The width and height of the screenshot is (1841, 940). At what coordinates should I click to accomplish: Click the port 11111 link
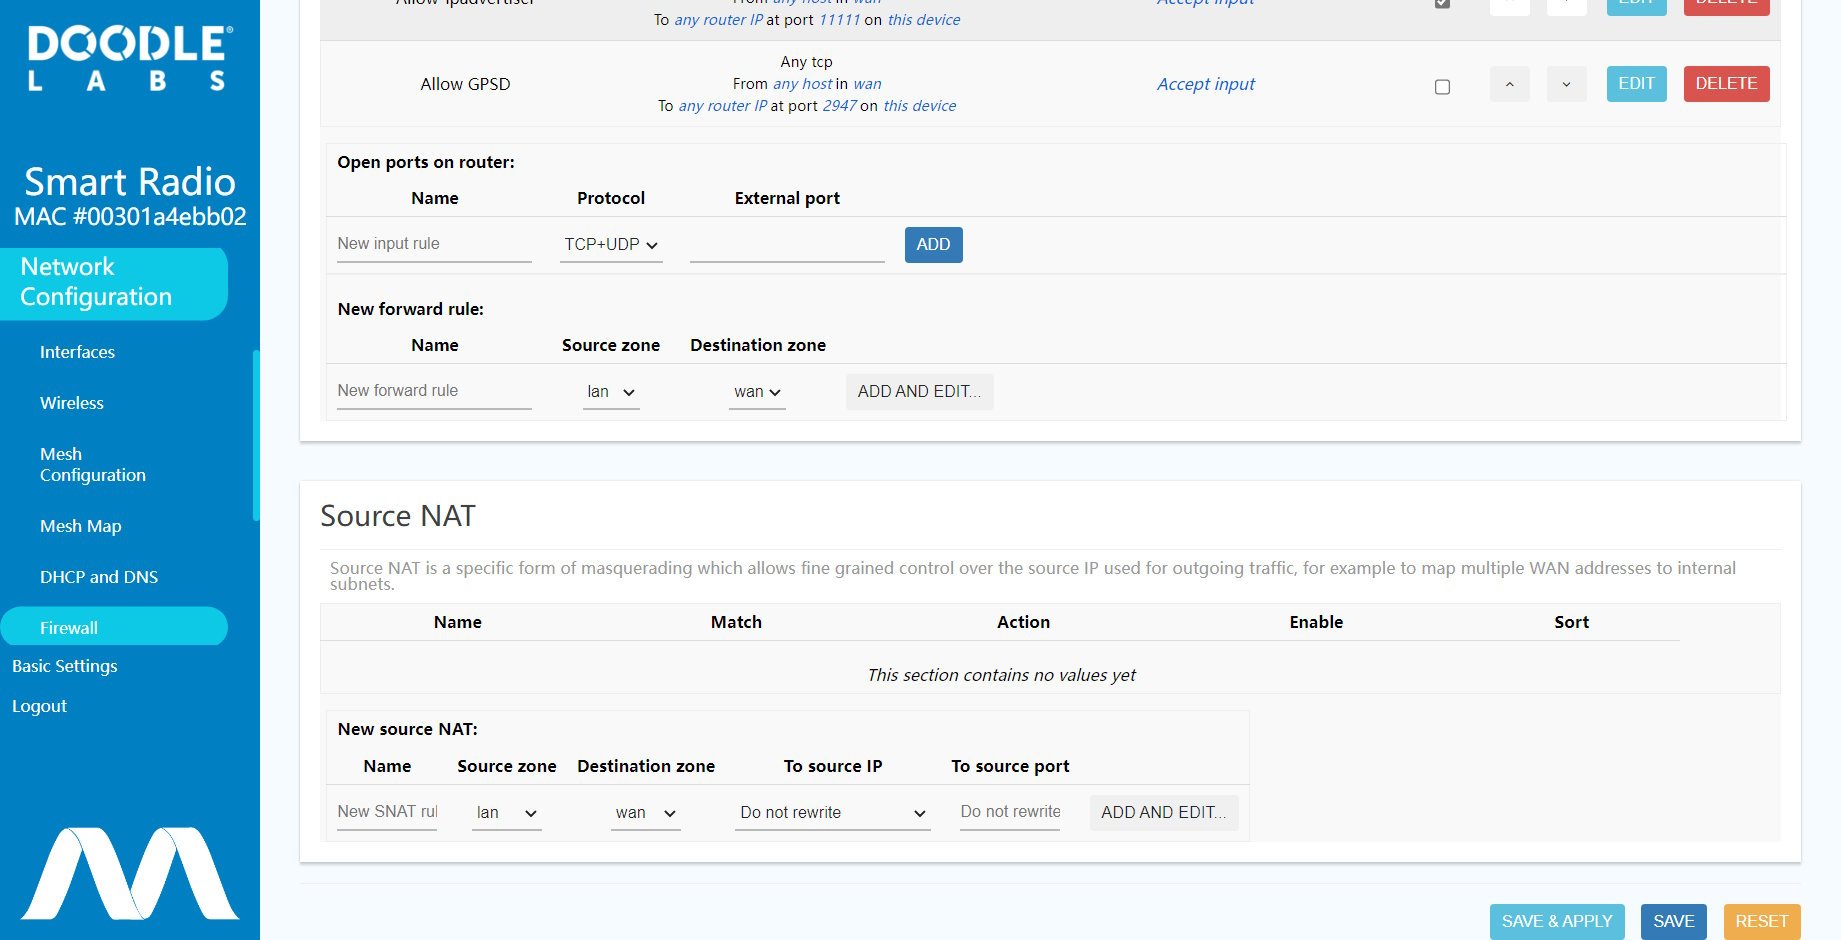[839, 20]
